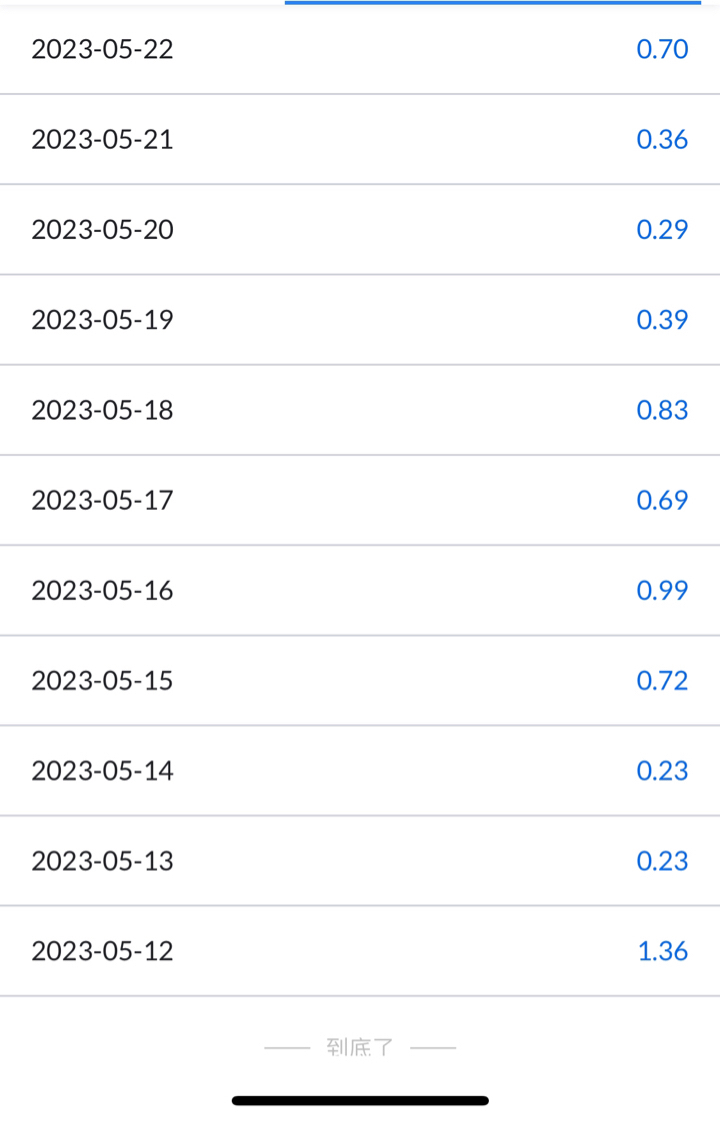Select the 0.70 value link
720x1122 pixels.
pos(662,49)
